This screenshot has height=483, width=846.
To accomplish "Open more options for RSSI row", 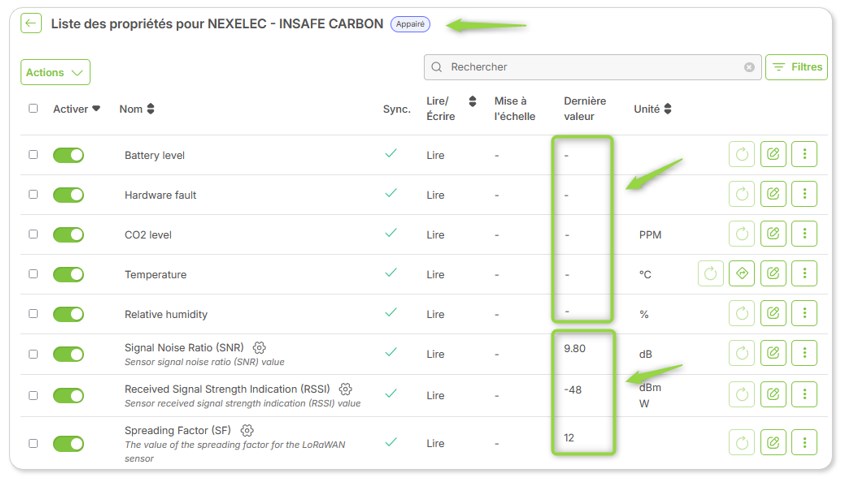I will point(804,394).
